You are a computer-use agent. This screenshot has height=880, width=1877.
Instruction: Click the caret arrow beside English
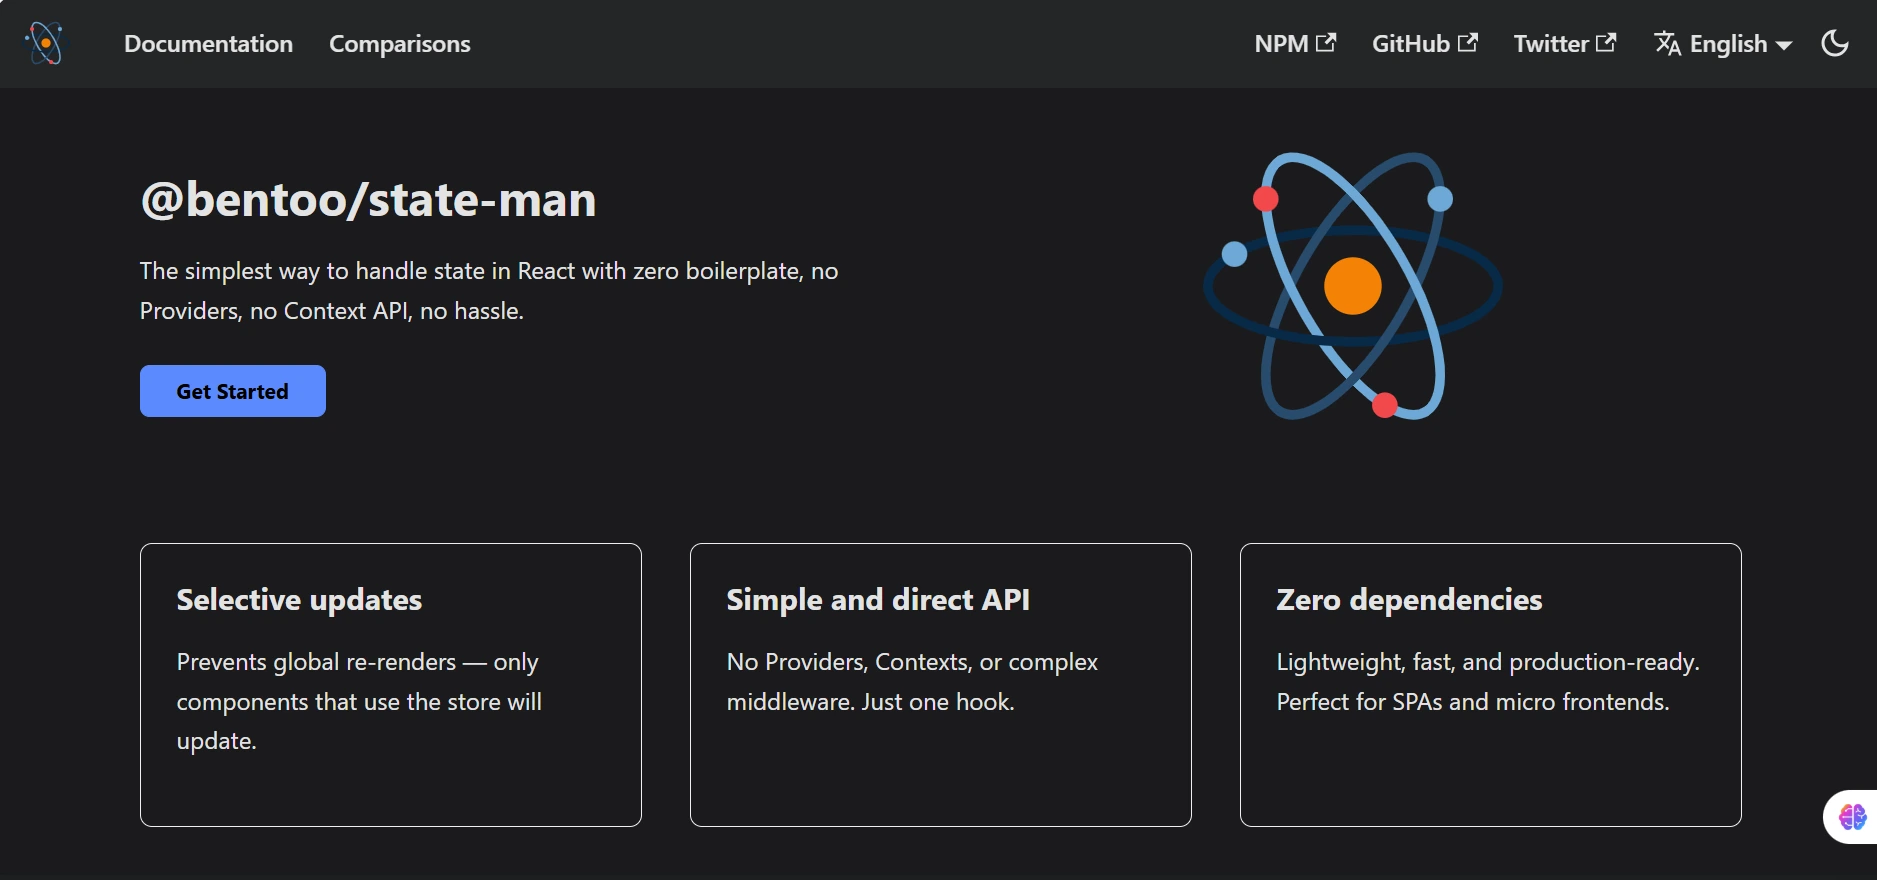point(1784,45)
